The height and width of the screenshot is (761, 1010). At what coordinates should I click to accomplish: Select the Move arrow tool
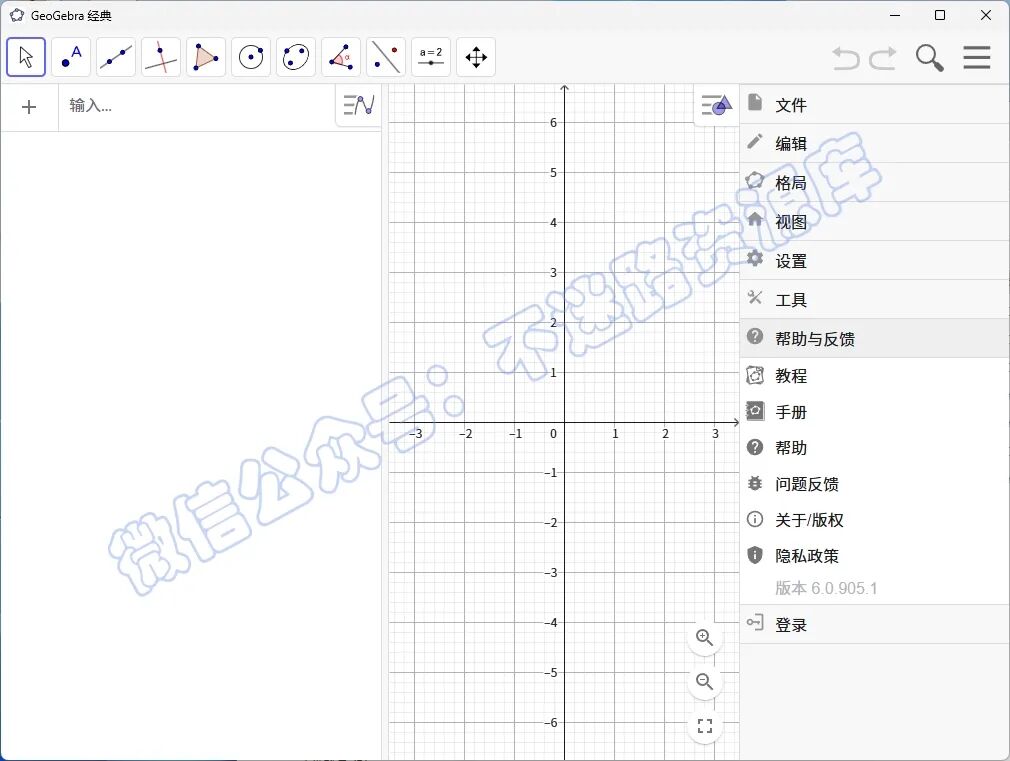tap(26, 57)
